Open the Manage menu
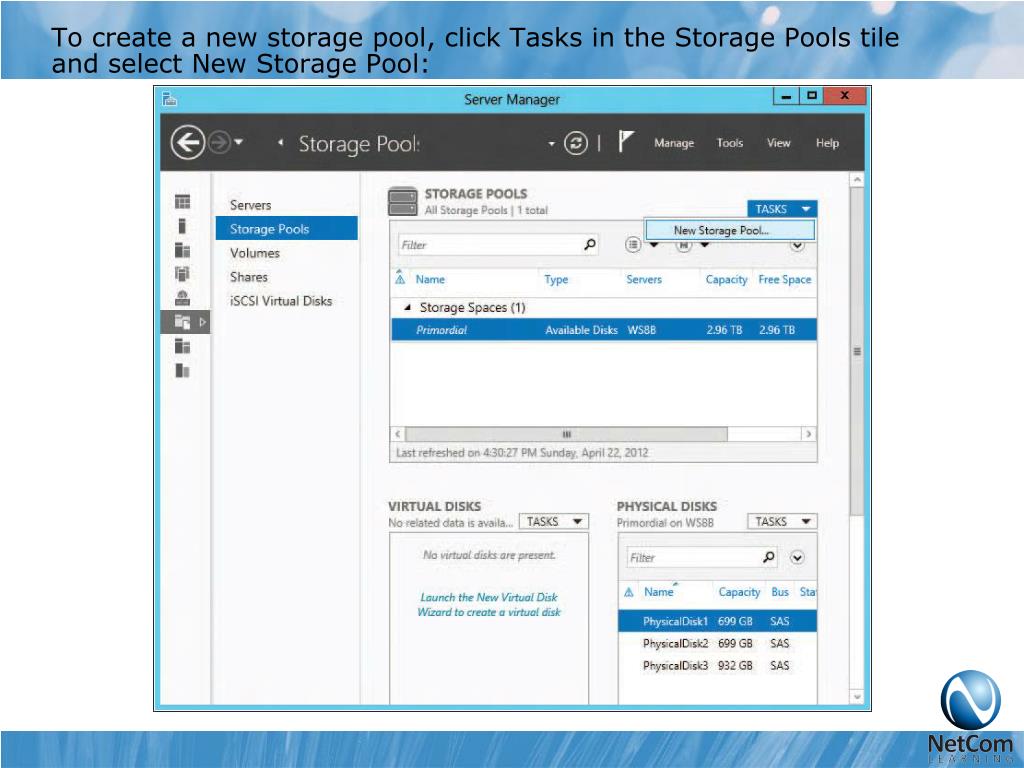1024x768 pixels. (674, 143)
